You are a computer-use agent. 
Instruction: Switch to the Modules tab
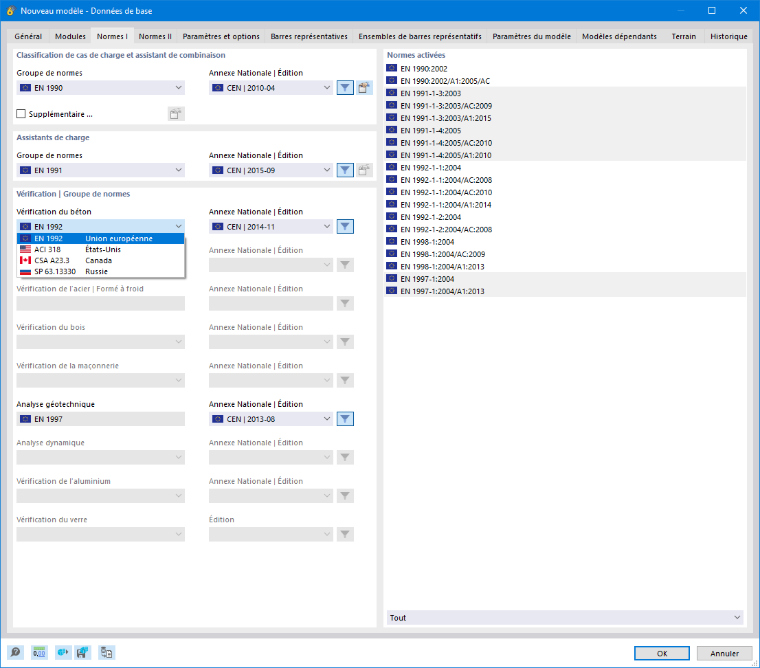pyautogui.click(x=70, y=36)
